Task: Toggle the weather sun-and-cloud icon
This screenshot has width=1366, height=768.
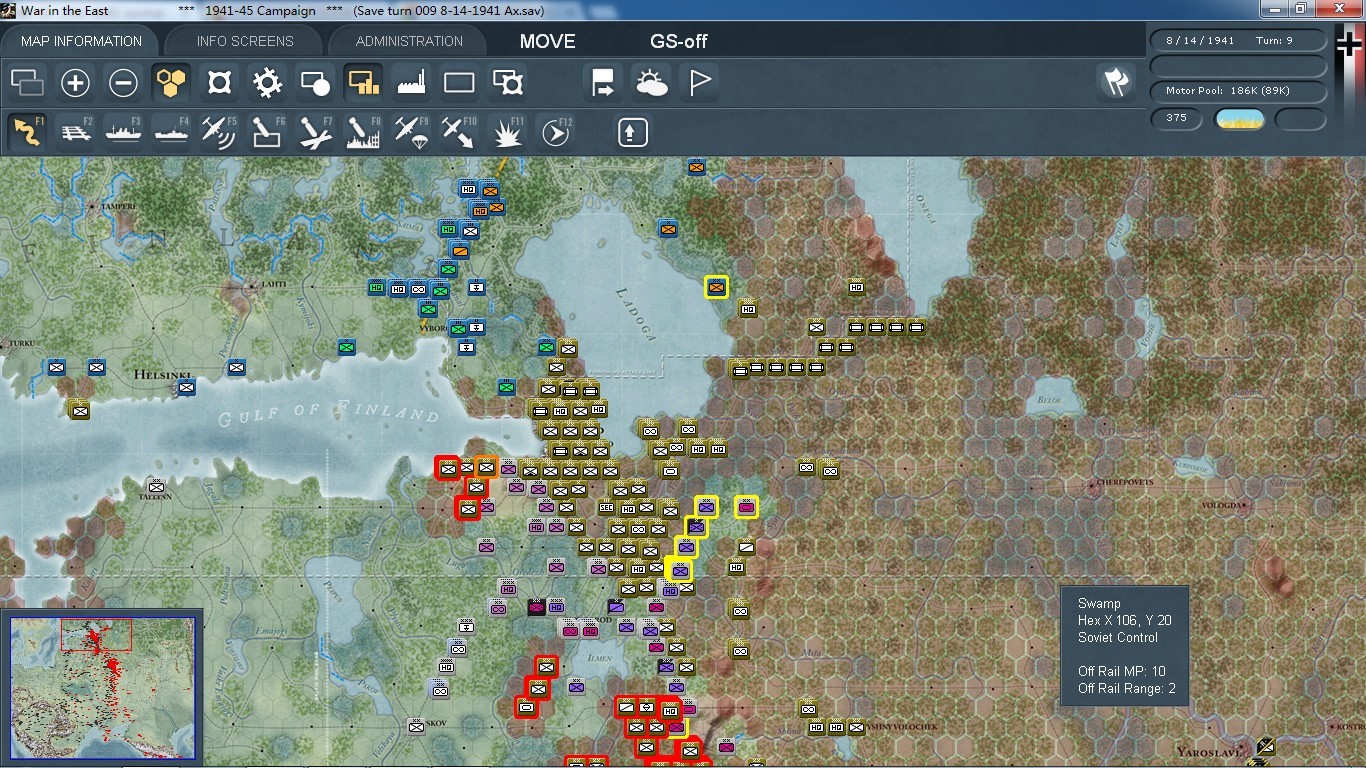Action: [651, 82]
